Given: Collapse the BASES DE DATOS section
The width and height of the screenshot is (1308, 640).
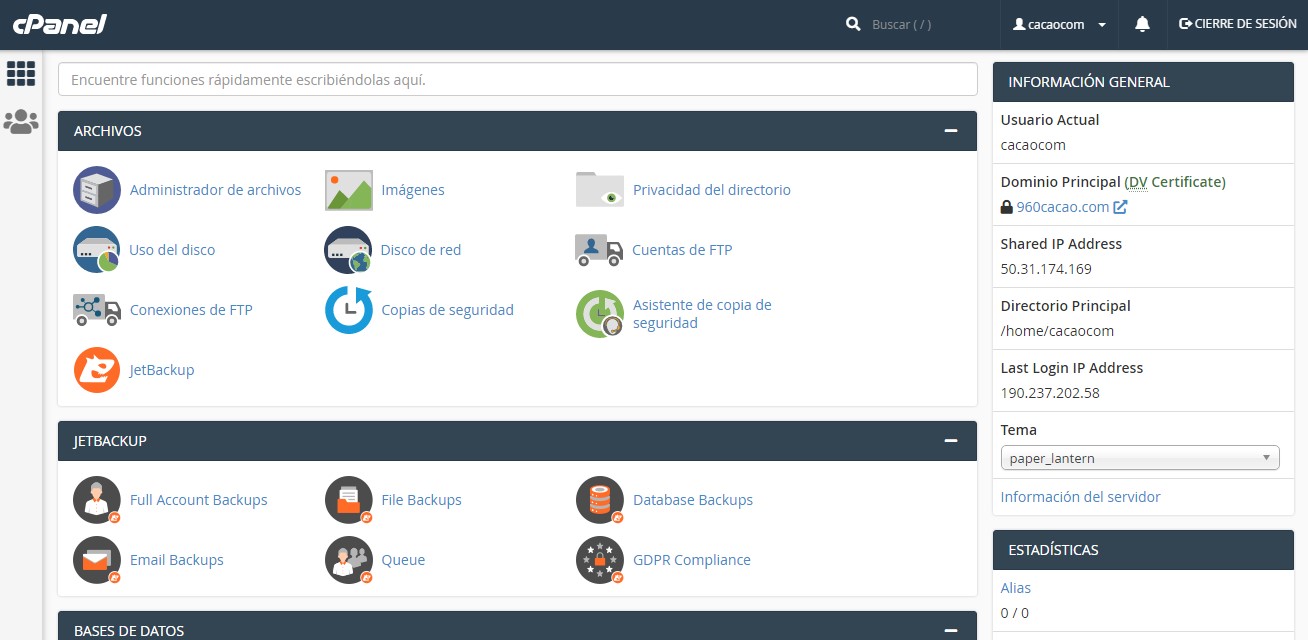Looking at the screenshot, I should 951,631.
